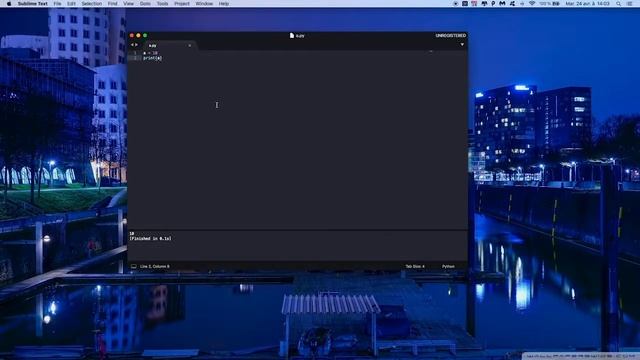Click the share-node status icon in menu bar
Viewport: 640px width, 360px height.
click(512, 4)
